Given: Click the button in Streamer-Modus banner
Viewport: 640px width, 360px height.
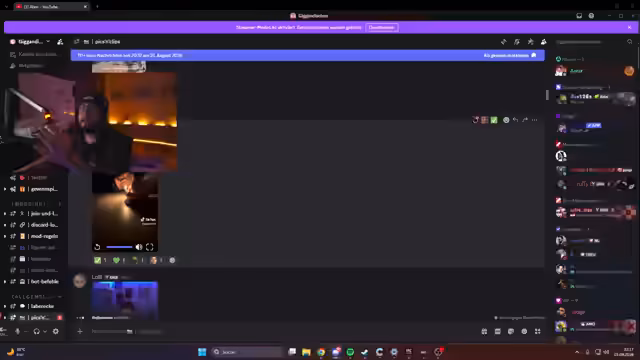Looking at the screenshot, I should pyautogui.click(x=382, y=27).
